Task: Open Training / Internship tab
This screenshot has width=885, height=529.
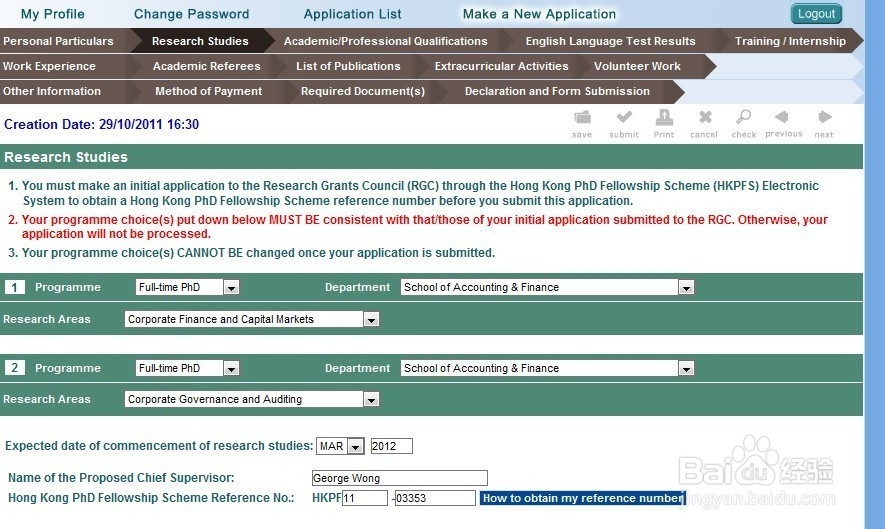Action: point(790,41)
